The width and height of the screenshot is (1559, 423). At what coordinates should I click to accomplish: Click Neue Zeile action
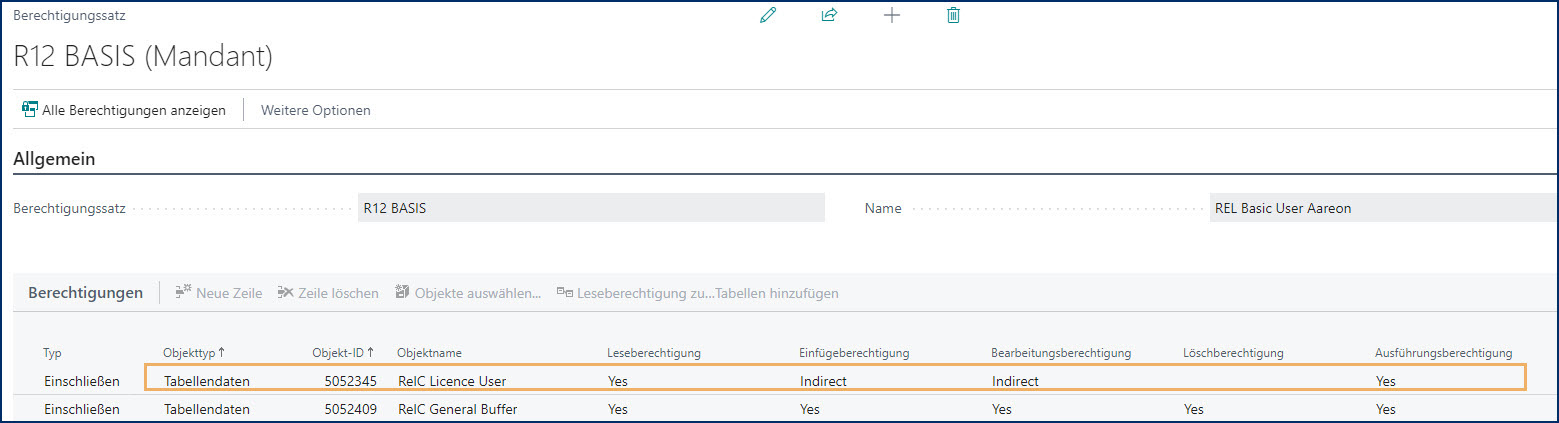219,293
